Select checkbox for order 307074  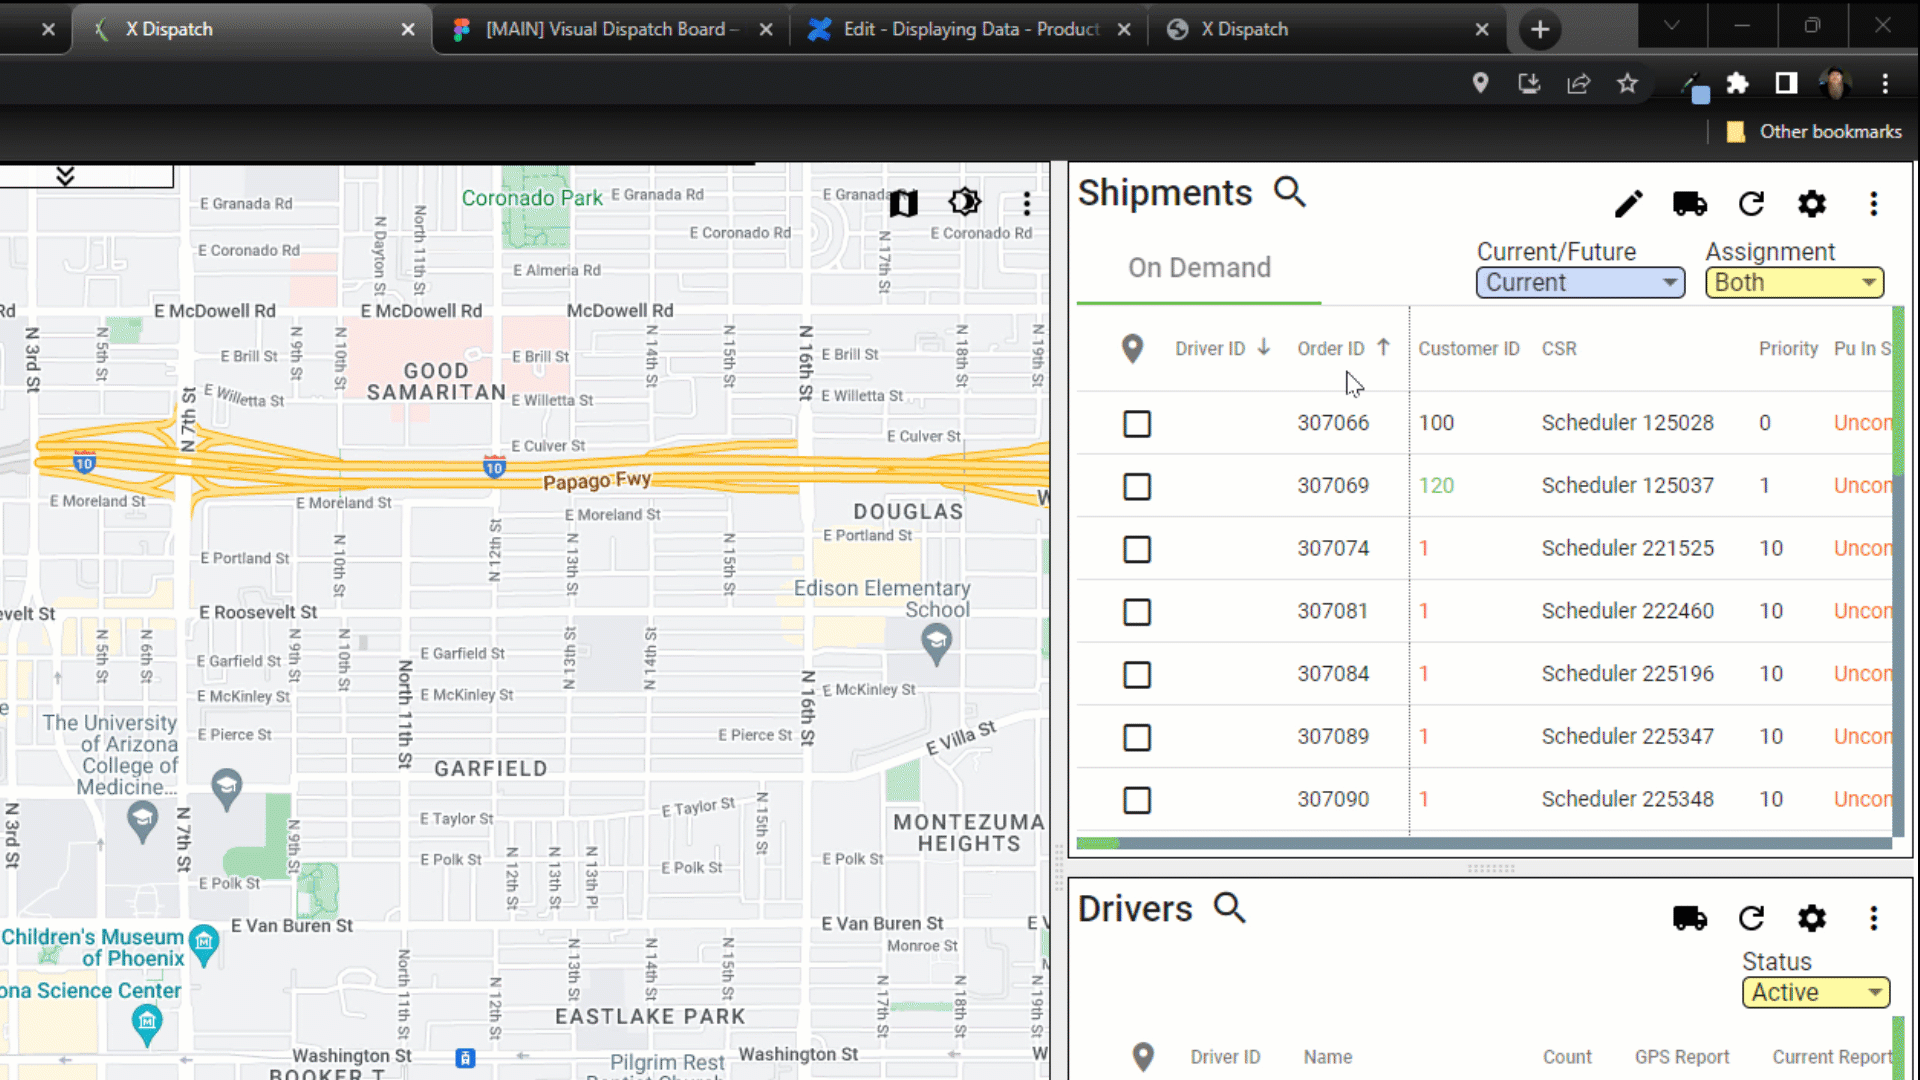pos(1137,549)
